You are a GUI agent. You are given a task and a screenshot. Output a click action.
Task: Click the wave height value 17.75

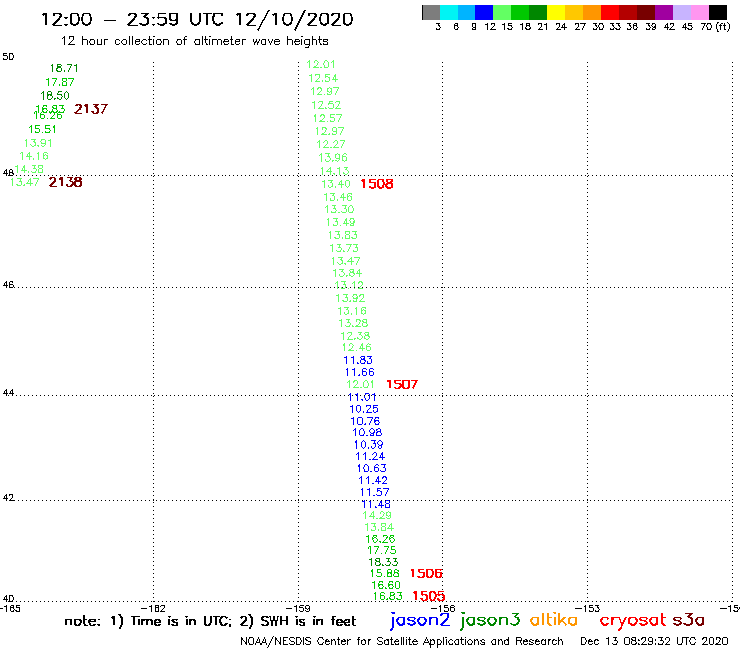point(382,550)
